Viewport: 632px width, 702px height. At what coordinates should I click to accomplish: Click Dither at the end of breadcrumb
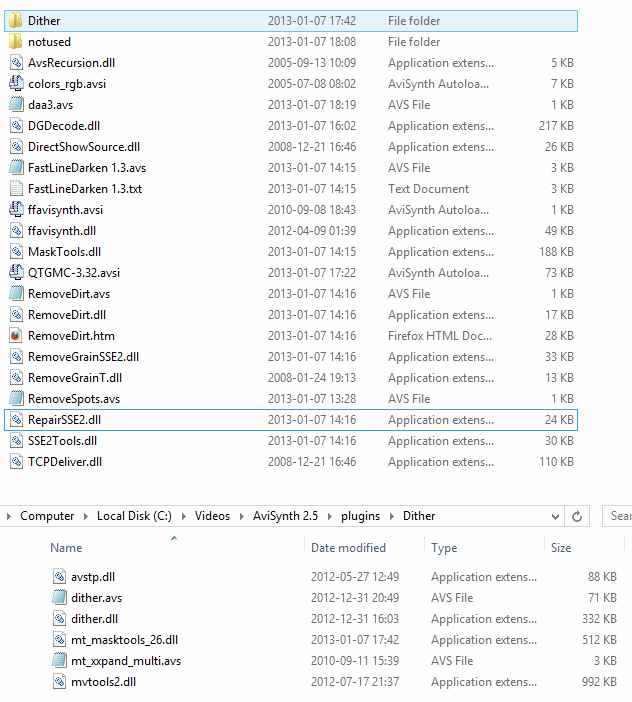point(419,516)
